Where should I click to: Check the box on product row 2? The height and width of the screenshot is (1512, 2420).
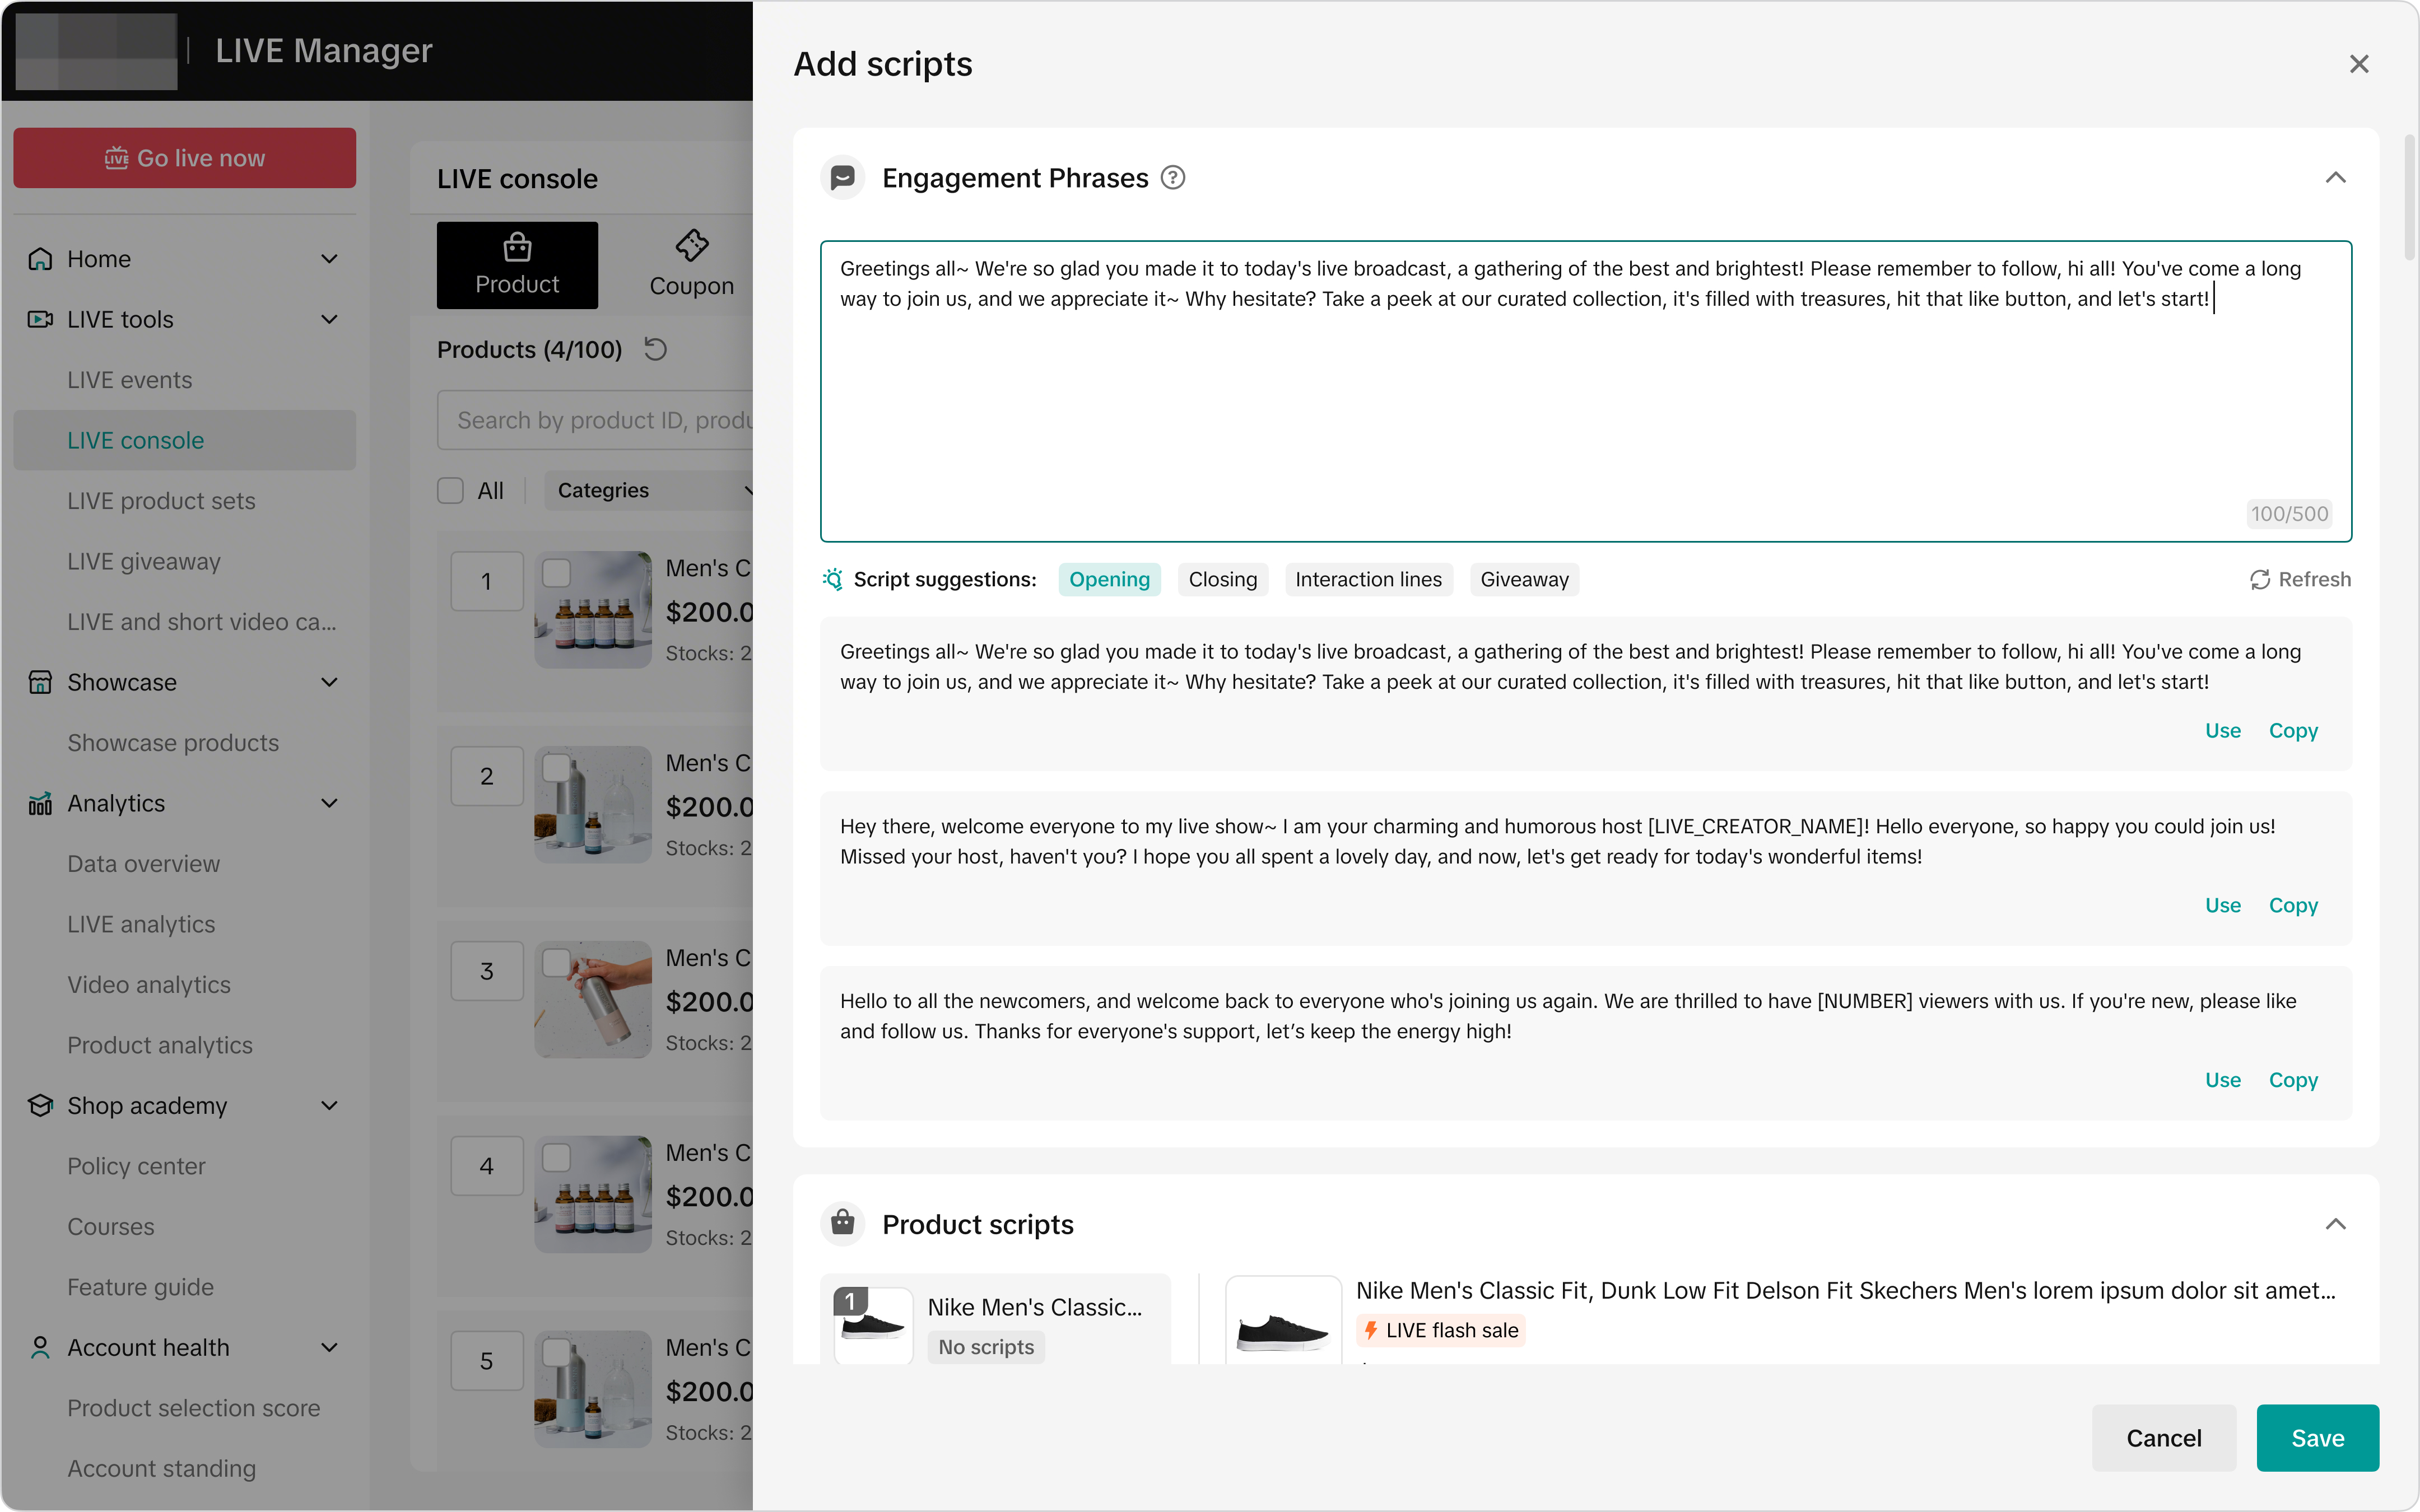click(556, 768)
